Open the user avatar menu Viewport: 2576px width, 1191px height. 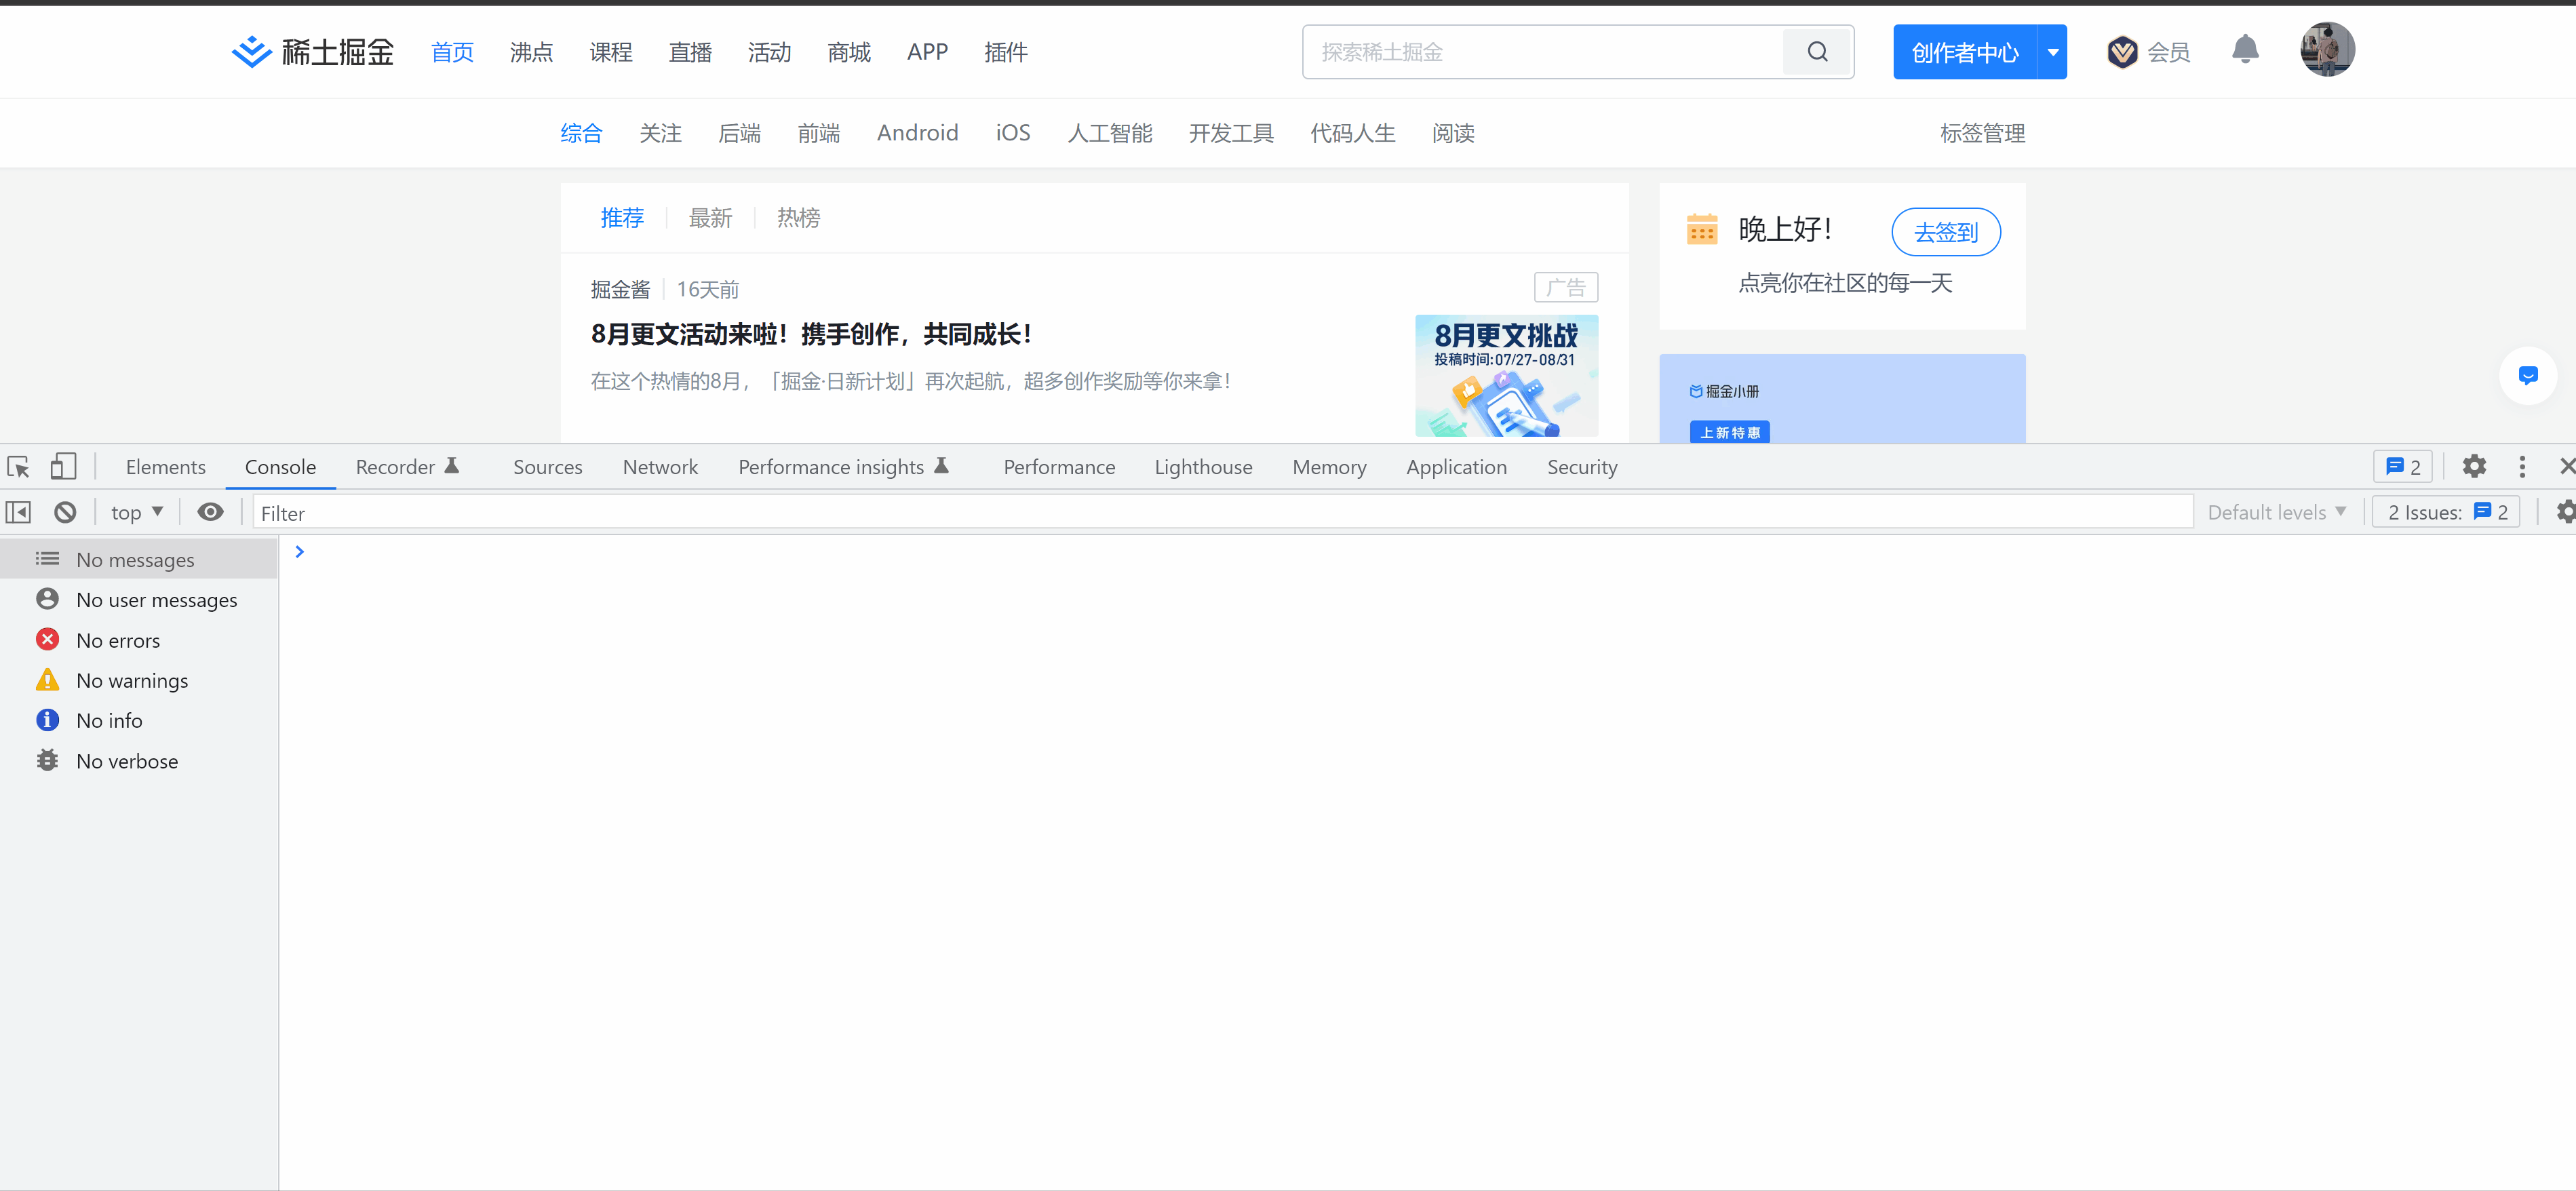pos(2326,50)
